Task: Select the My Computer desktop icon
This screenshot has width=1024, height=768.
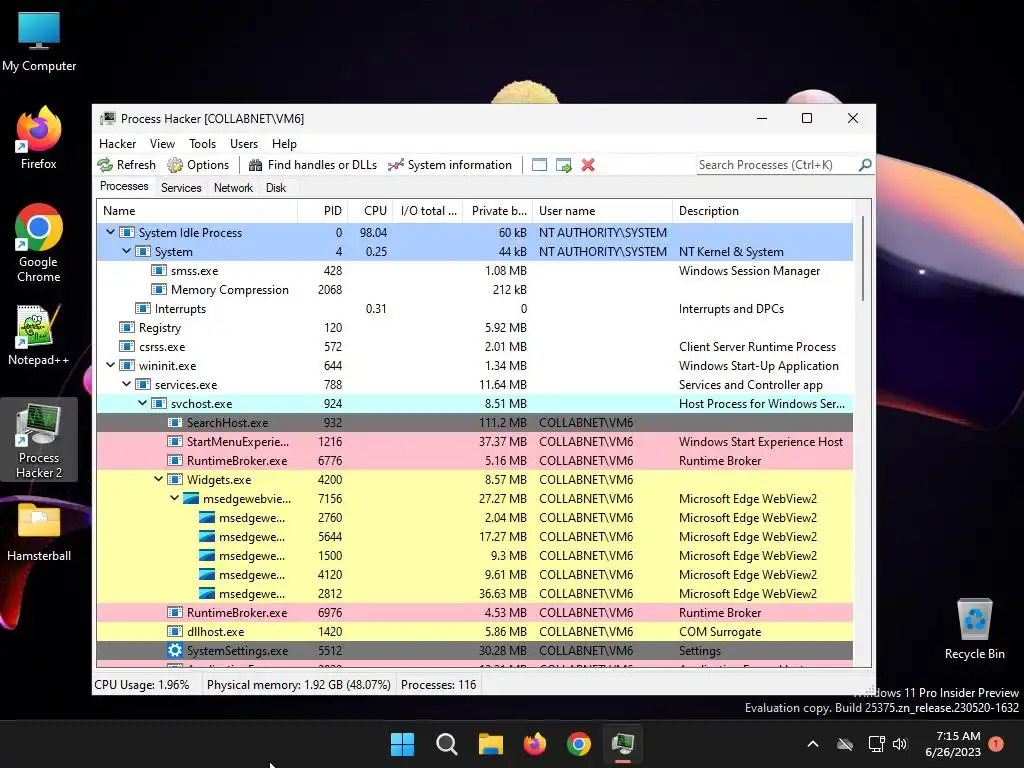Action: (x=39, y=41)
